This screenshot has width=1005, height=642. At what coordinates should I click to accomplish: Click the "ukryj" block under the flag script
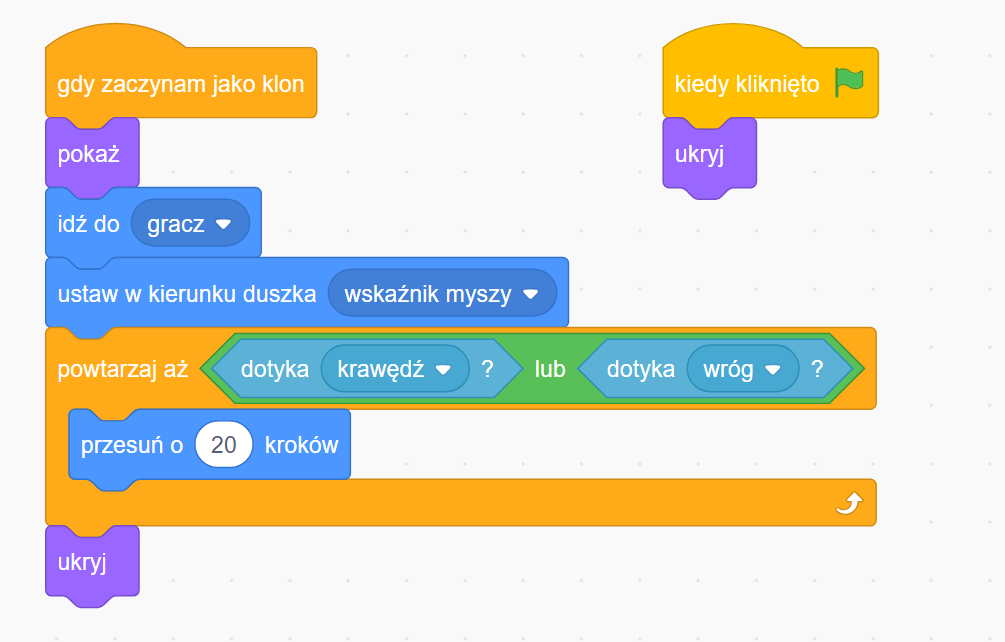[699, 154]
